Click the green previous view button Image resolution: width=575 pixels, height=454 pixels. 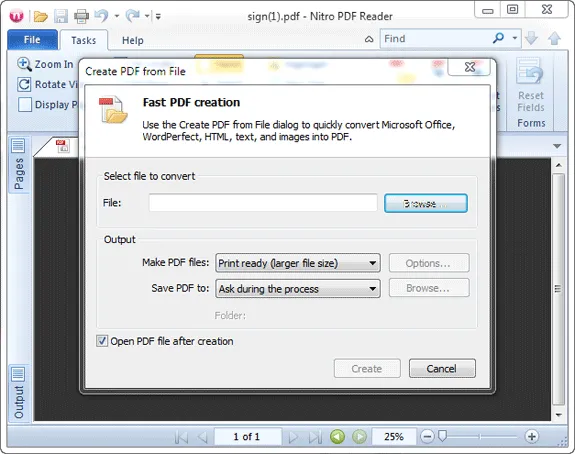[337, 436]
